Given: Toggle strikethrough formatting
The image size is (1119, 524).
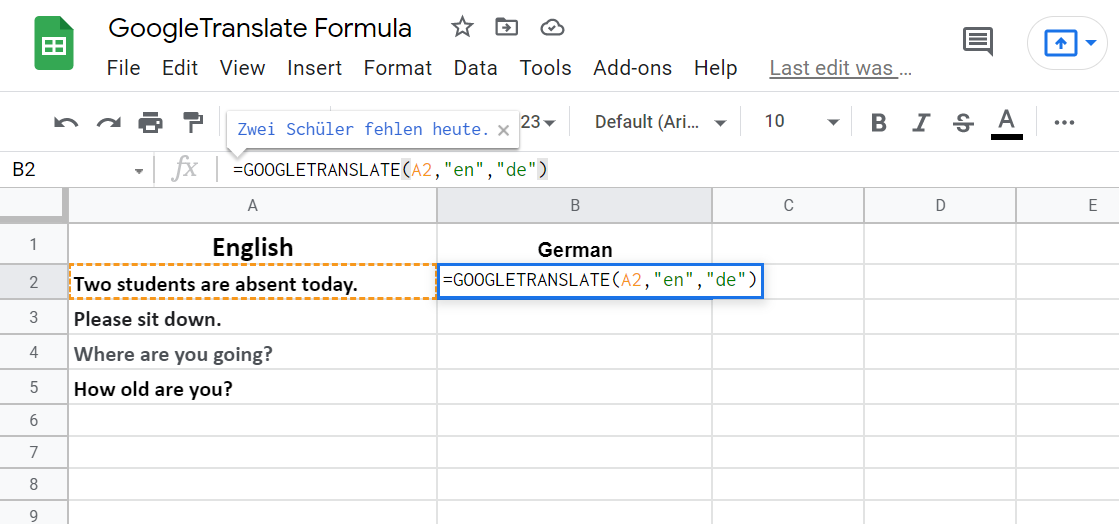Looking at the screenshot, I should pyautogui.click(x=963, y=123).
